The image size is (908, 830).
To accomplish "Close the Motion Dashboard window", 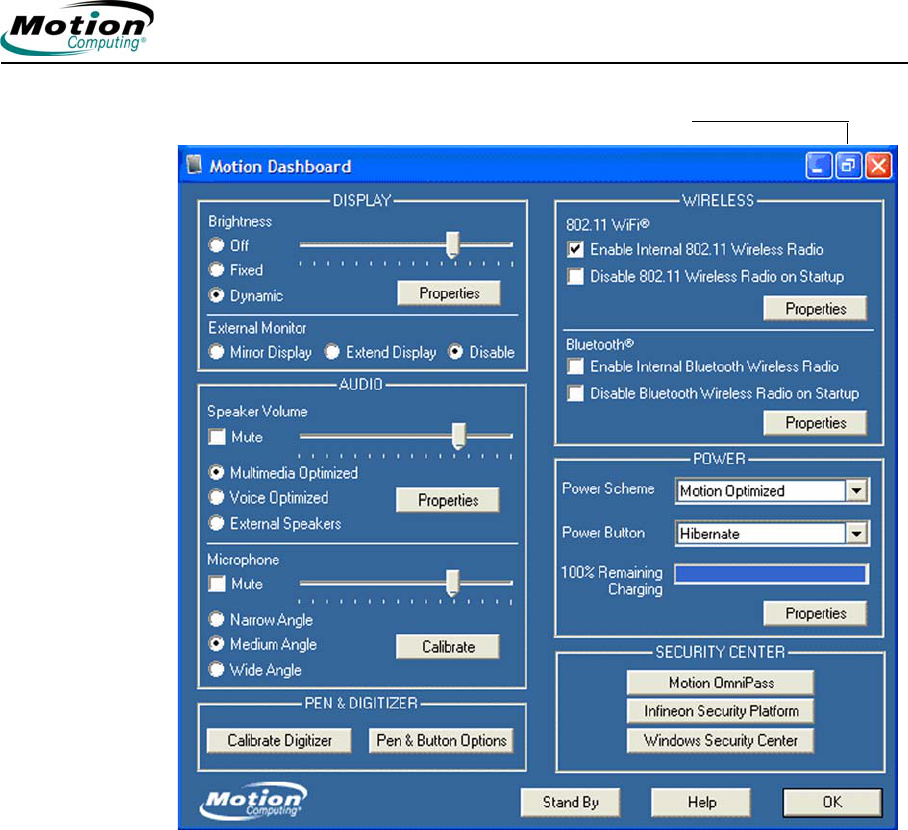I will pos(878,166).
